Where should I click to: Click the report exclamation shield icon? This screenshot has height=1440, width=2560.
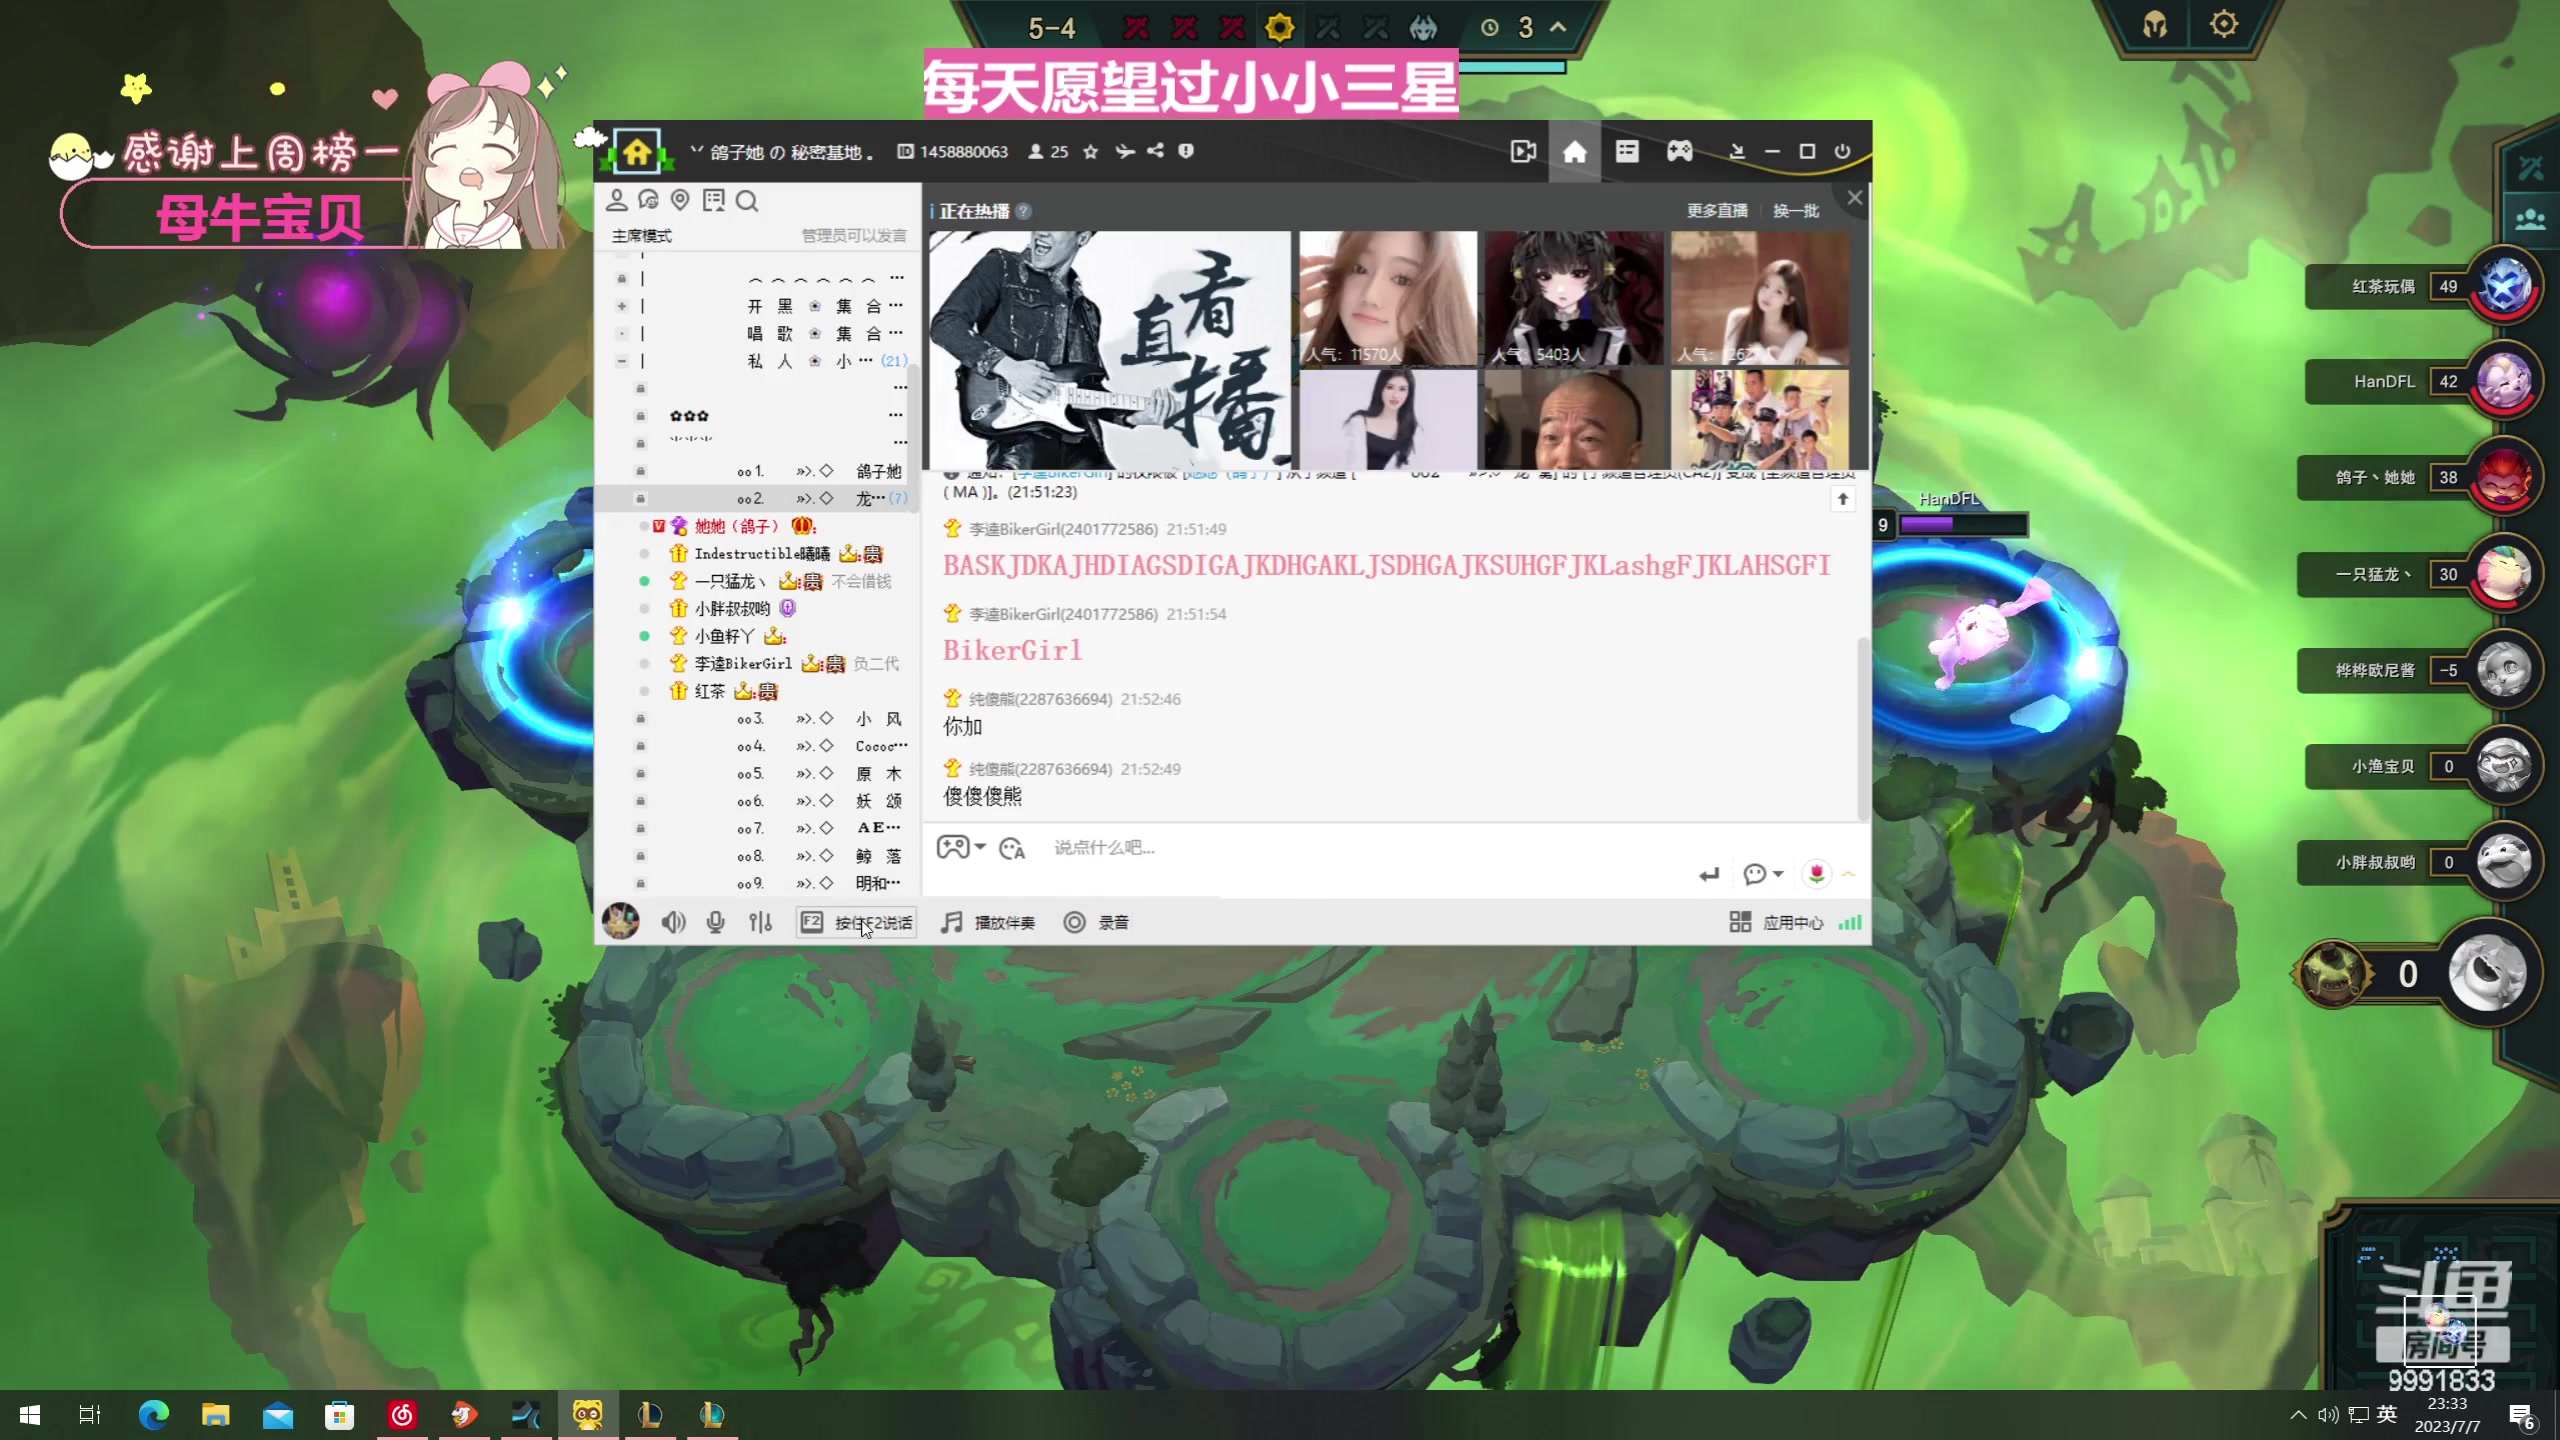1186,151
